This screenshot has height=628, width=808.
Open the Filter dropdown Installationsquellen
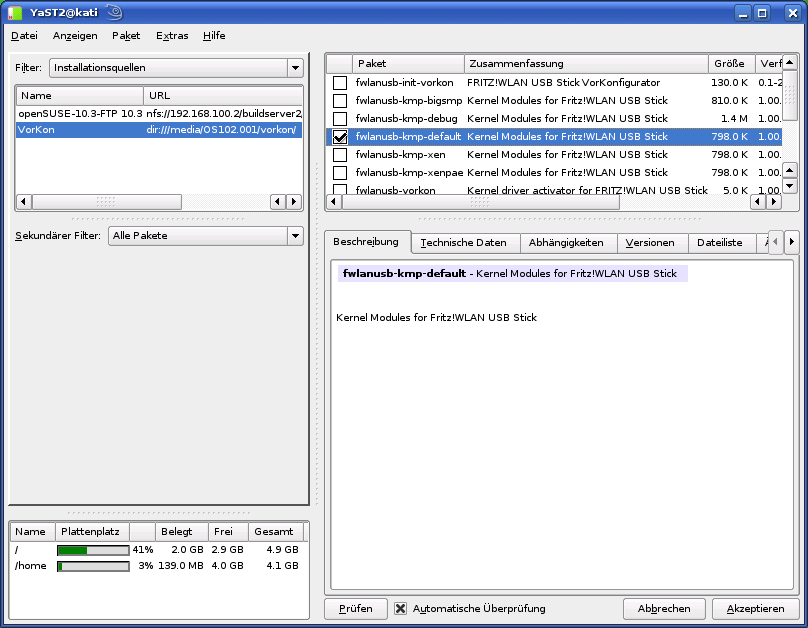176,67
